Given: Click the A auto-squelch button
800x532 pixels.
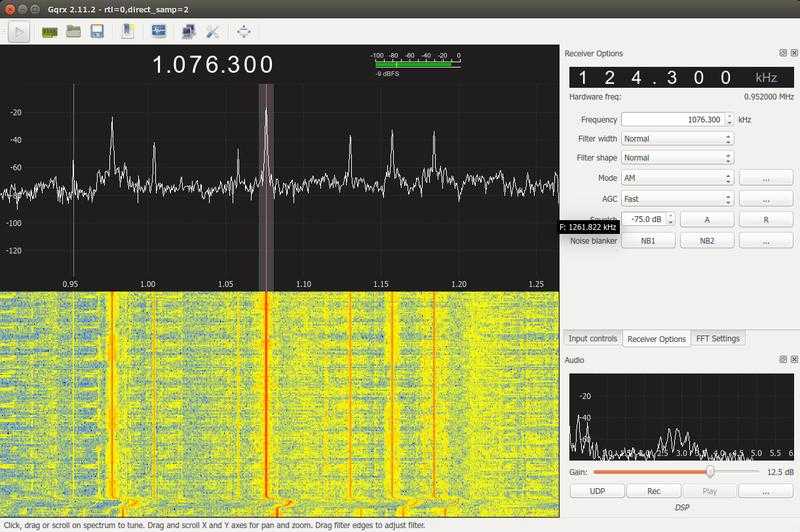Looking at the screenshot, I should tap(707, 219).
